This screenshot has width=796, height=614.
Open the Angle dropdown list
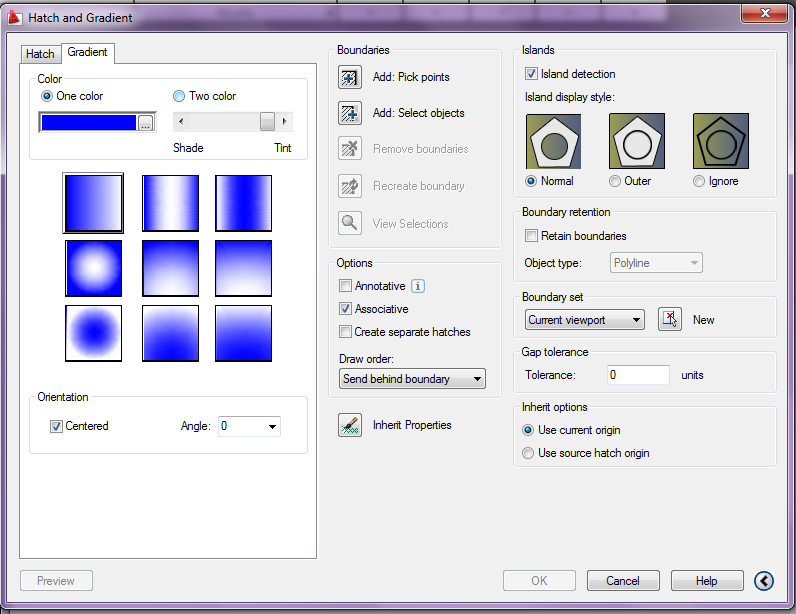pyautogui.click(x=249, y=426)
